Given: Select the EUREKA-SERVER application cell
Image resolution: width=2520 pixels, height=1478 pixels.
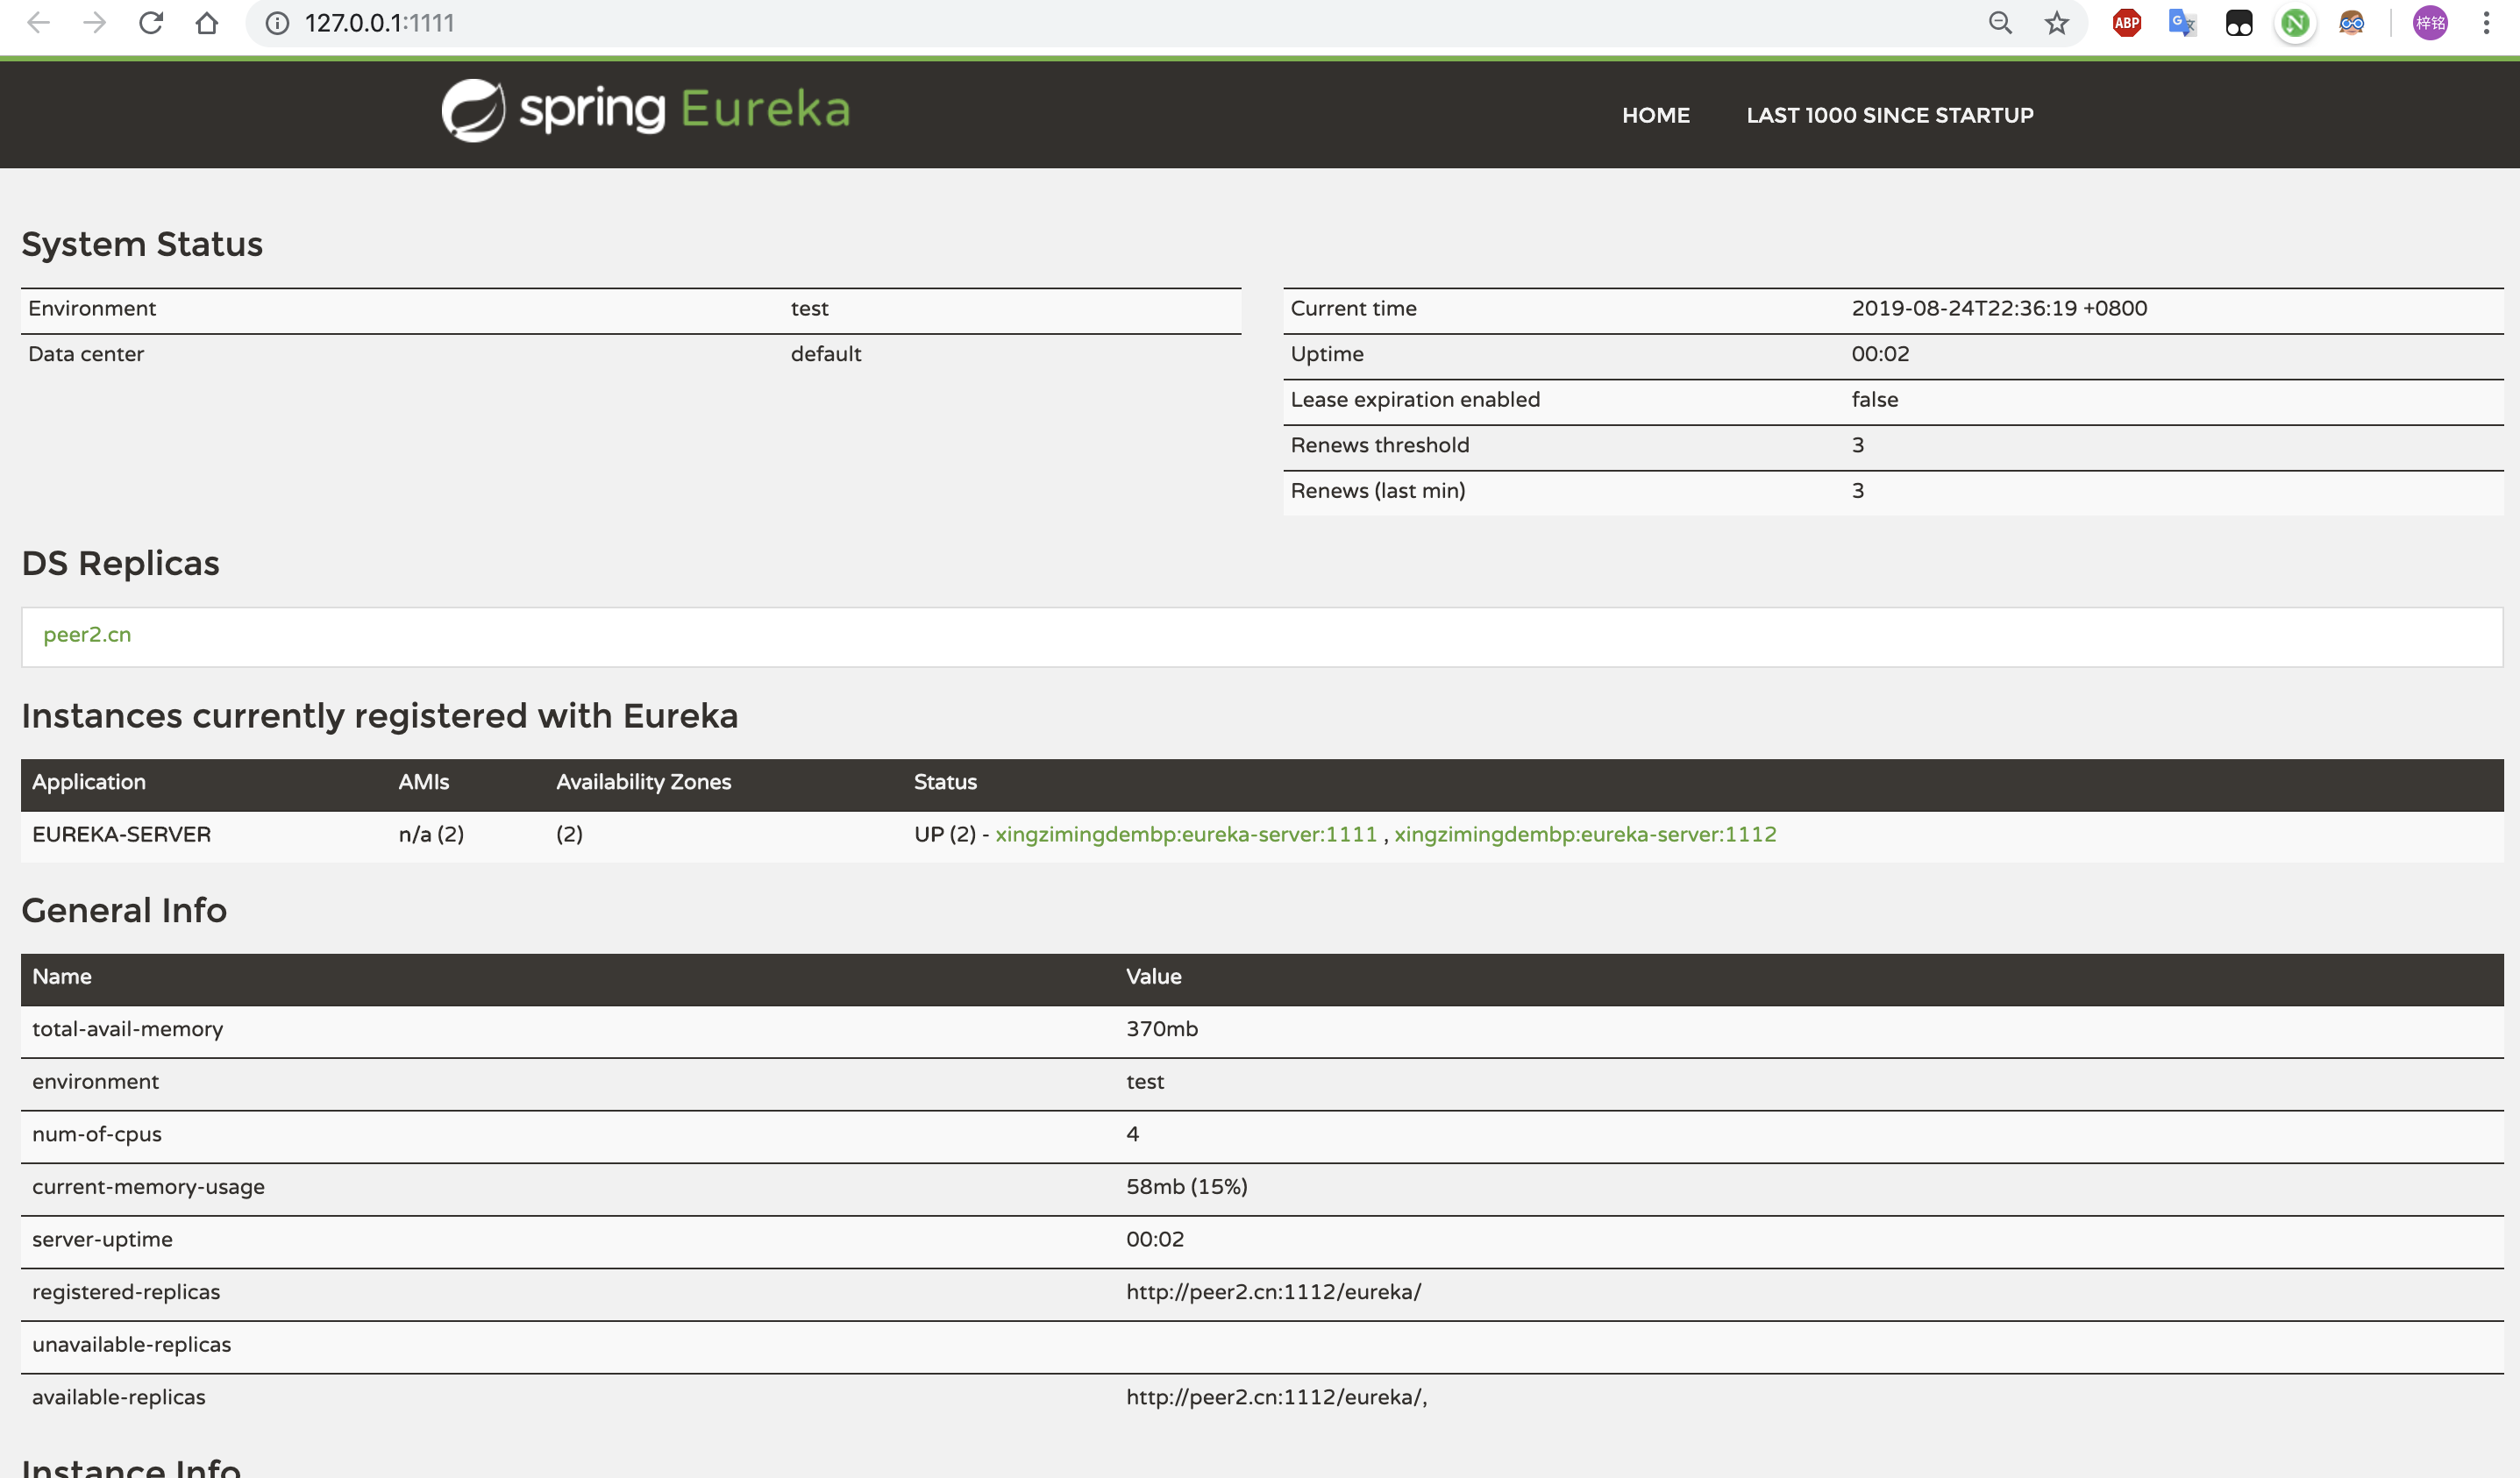Looking at the screenshot, I should (x=121, y=834).
